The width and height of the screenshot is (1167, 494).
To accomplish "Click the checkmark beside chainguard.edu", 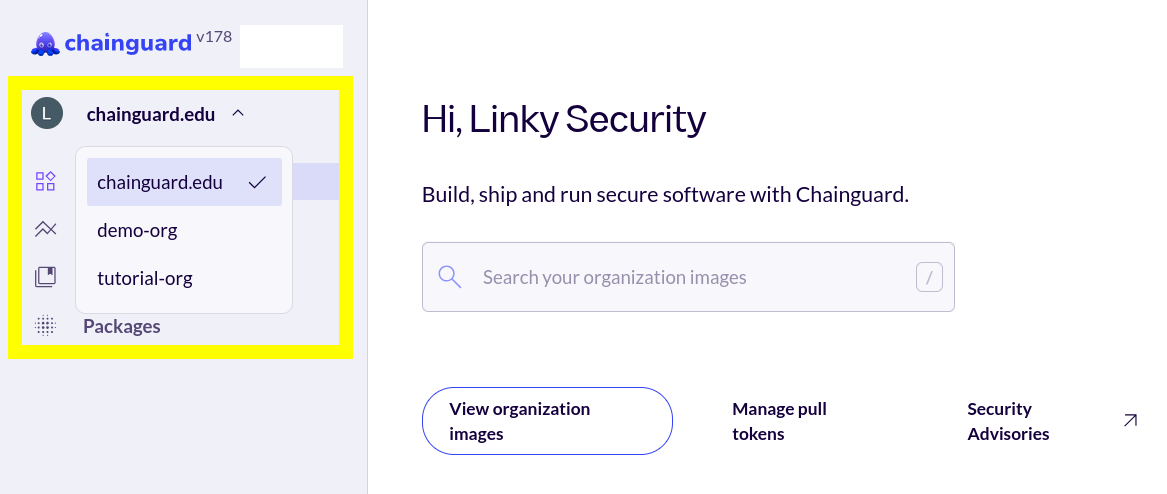I will coord(257,182).
